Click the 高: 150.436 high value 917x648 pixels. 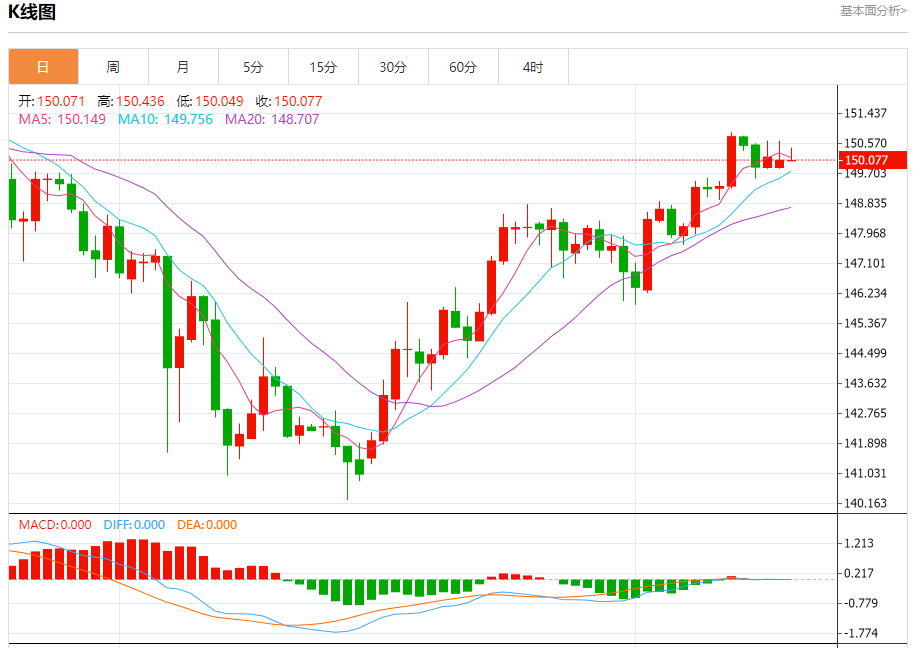click(x=131, y=101)
